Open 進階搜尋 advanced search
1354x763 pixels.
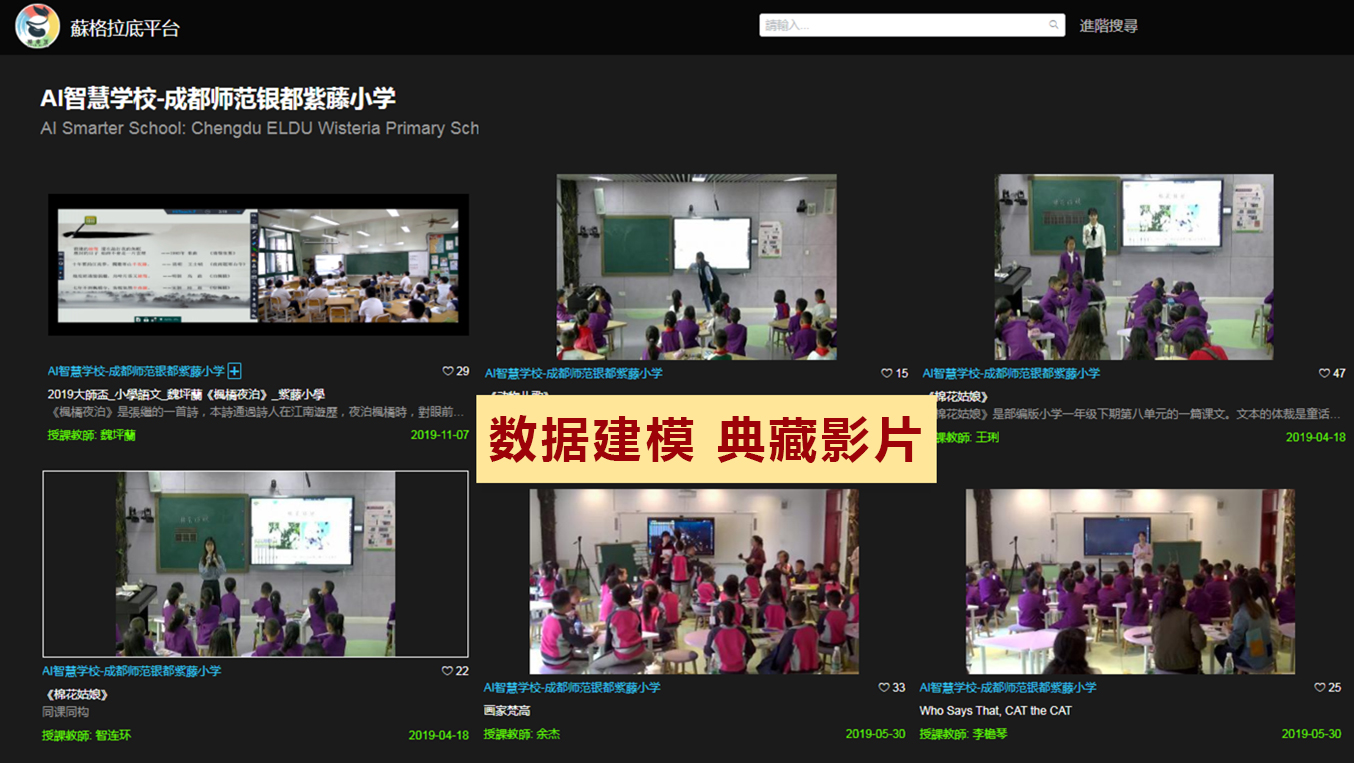tap(1108, 26)
